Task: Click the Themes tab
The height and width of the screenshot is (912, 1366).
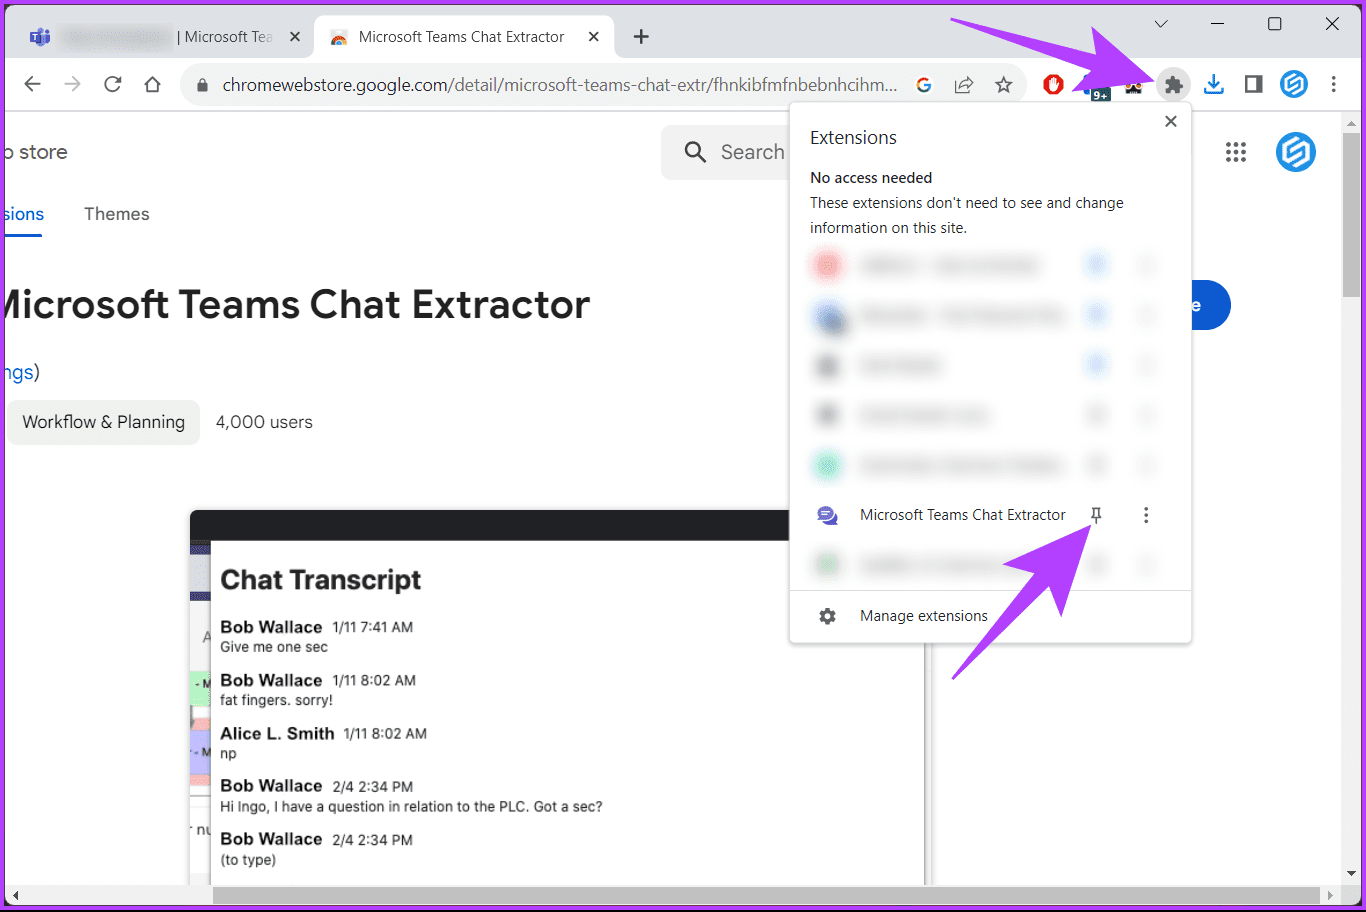Action: point(117,214)
